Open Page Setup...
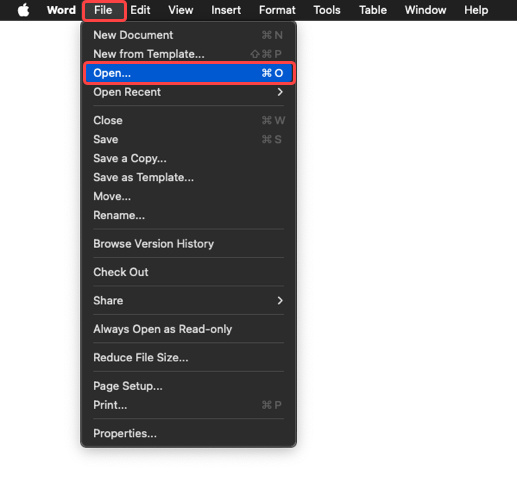This screenshot has width=517, height=496. (x=188, y=386)
